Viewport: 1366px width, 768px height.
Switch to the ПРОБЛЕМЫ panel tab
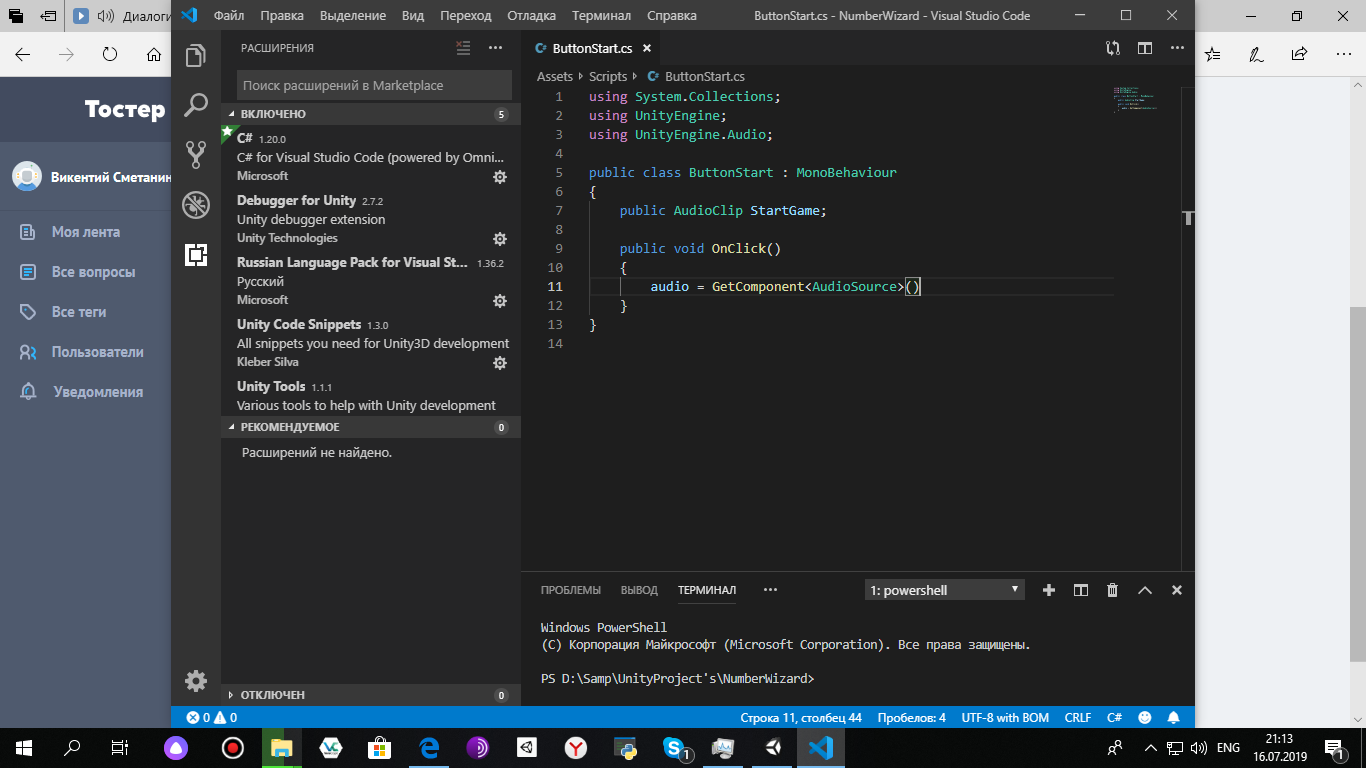coord(571,590)
